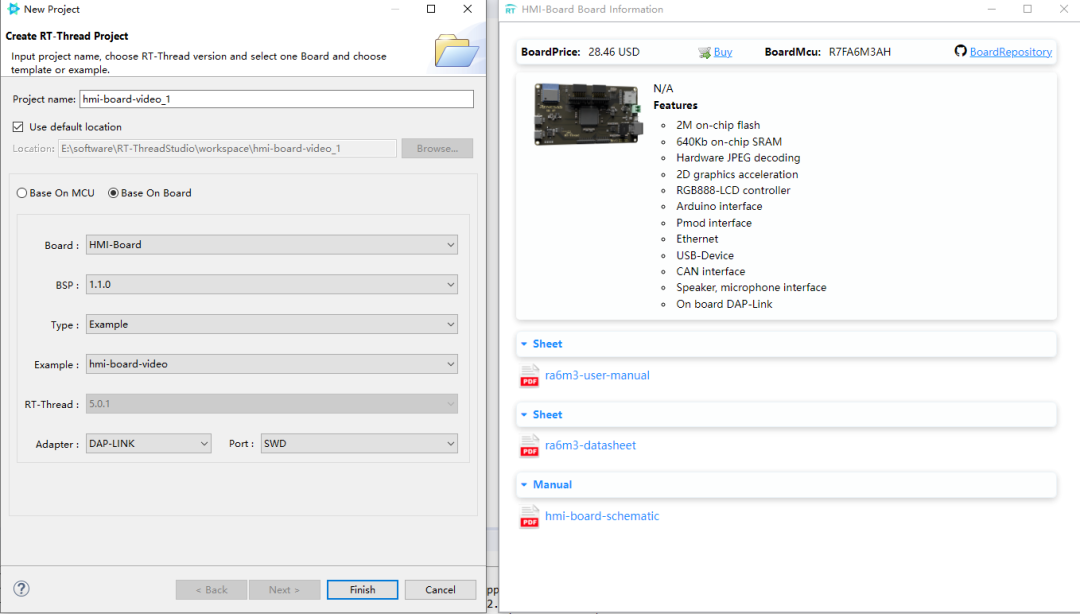
Task: Click the RT-Thread Studio icon in New Project title
Action: tap(13, 9)
